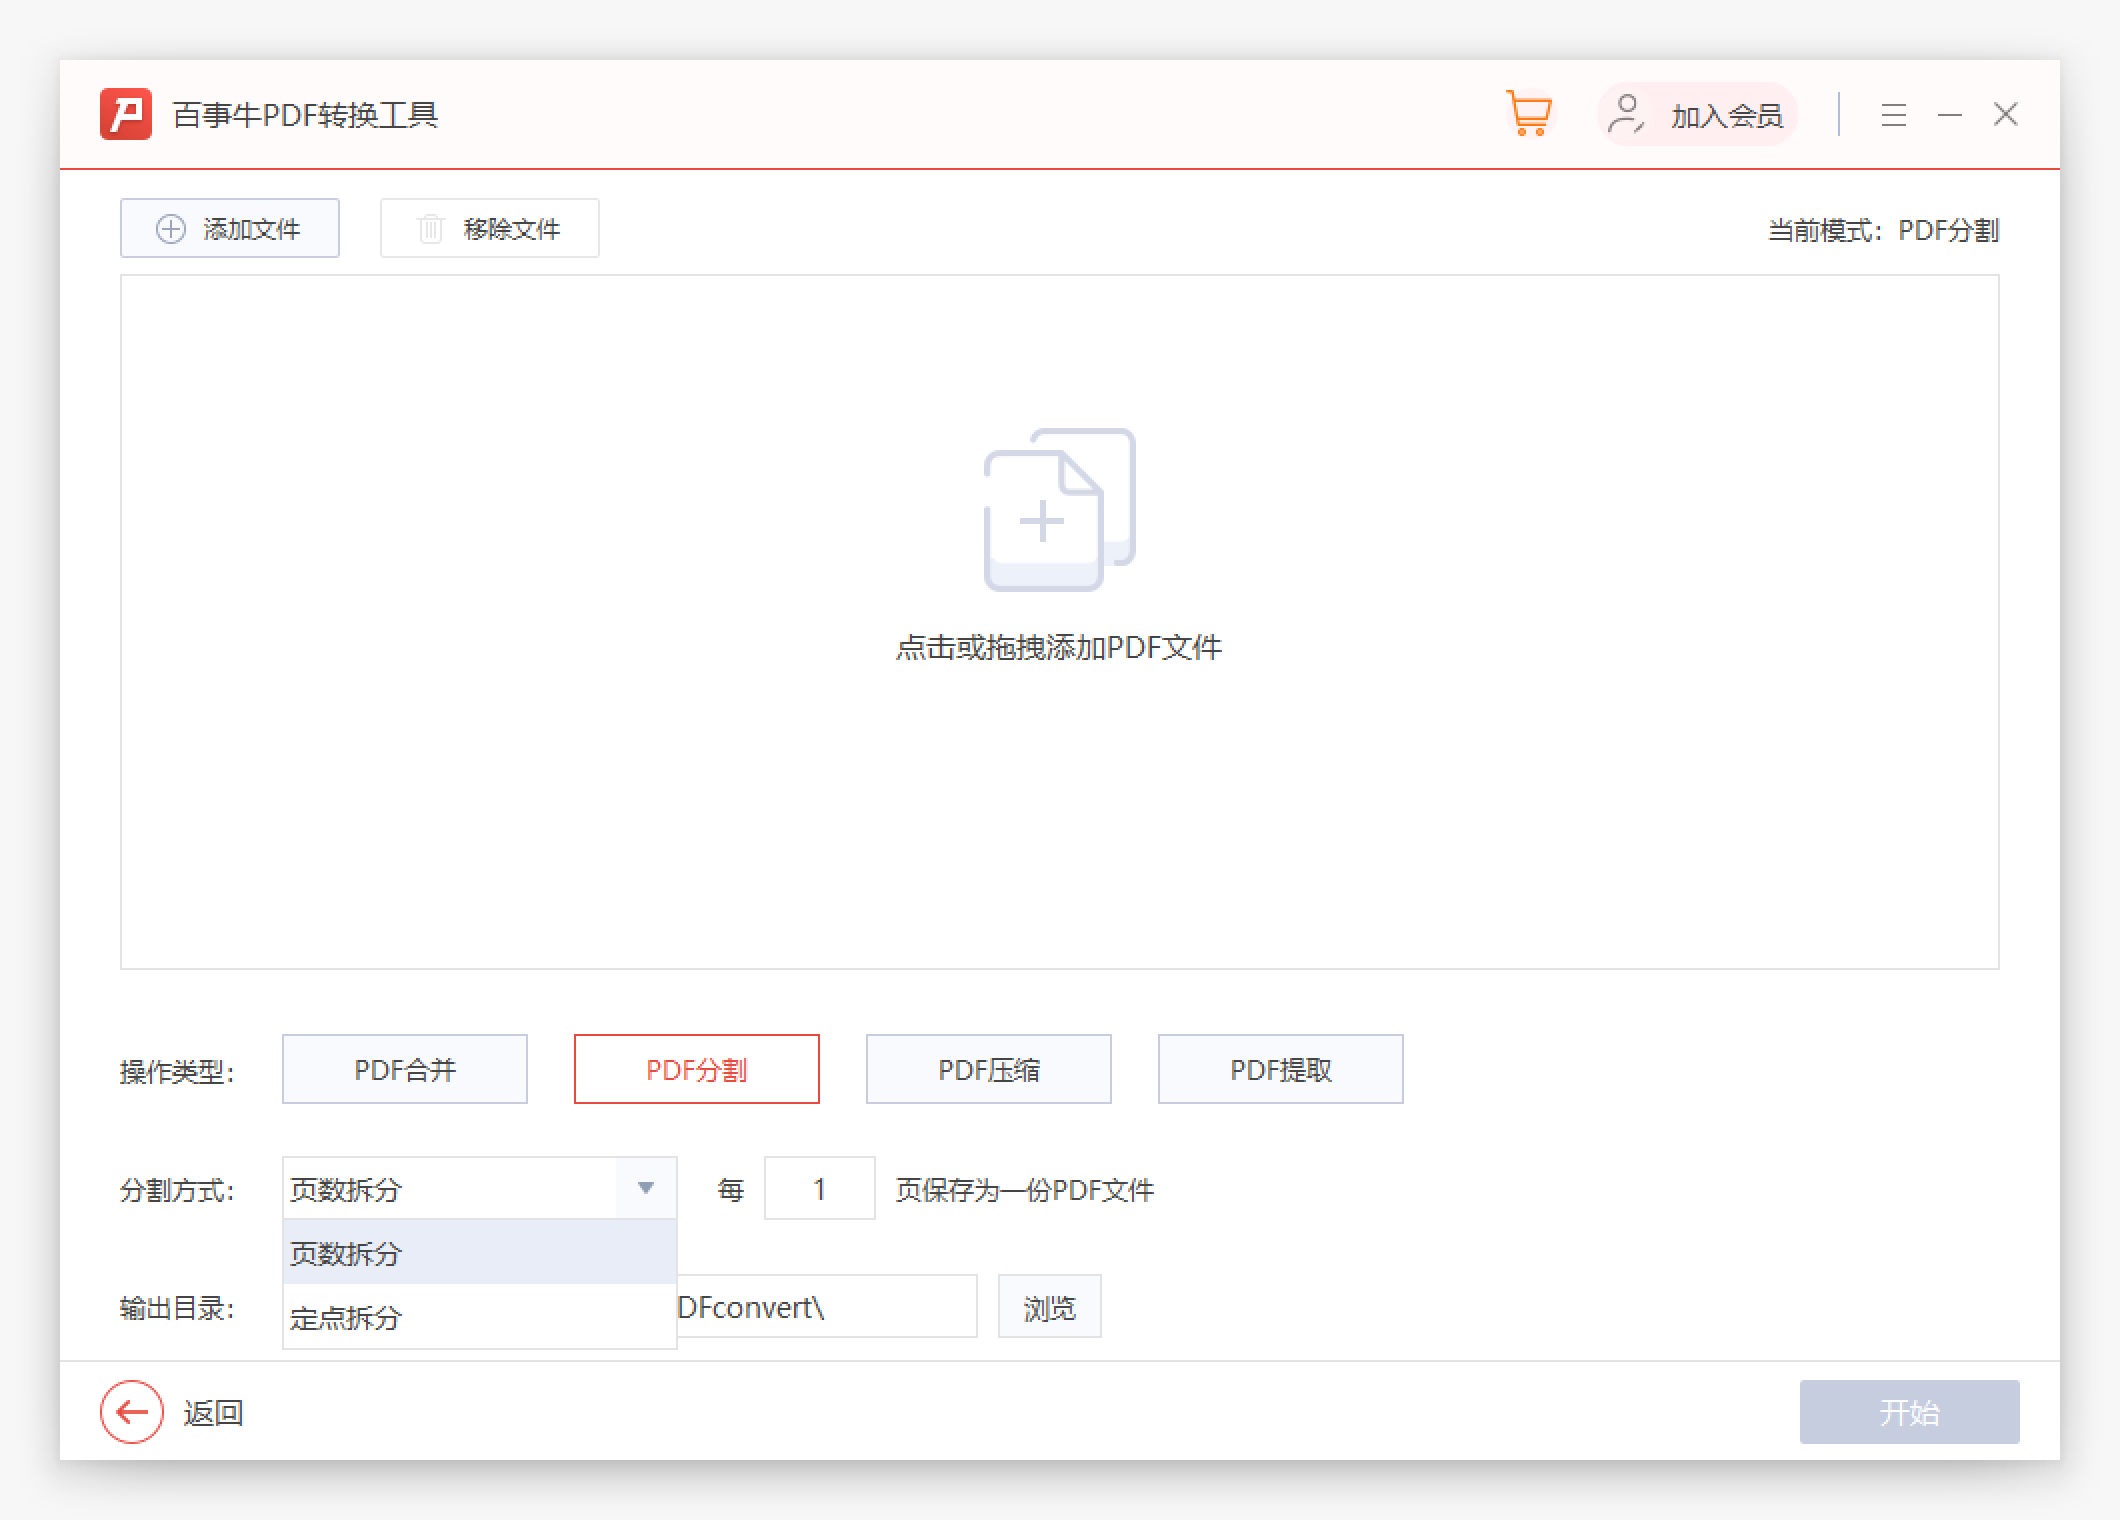Click the red PDF app logo
The height and width of the screenshot is (1520, 2120).
(x=126, y=114)
